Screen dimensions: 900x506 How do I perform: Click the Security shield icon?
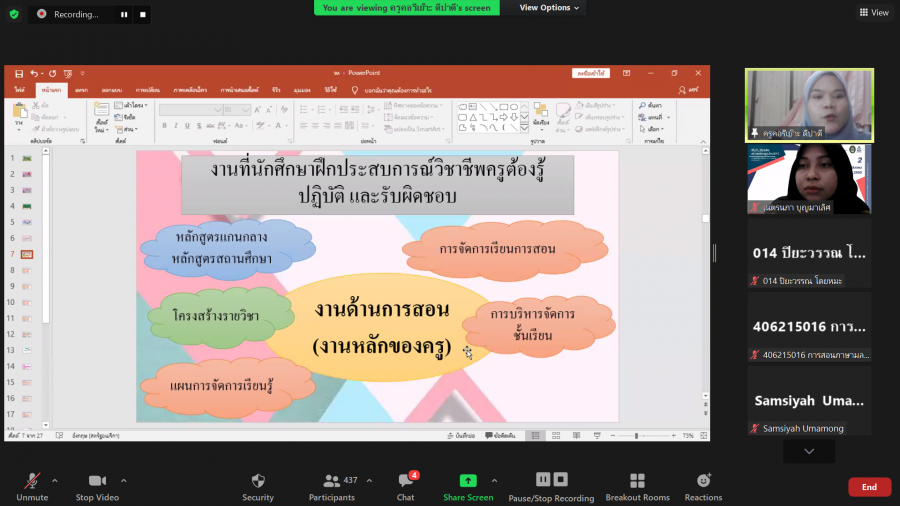click(x=258, y=481)
